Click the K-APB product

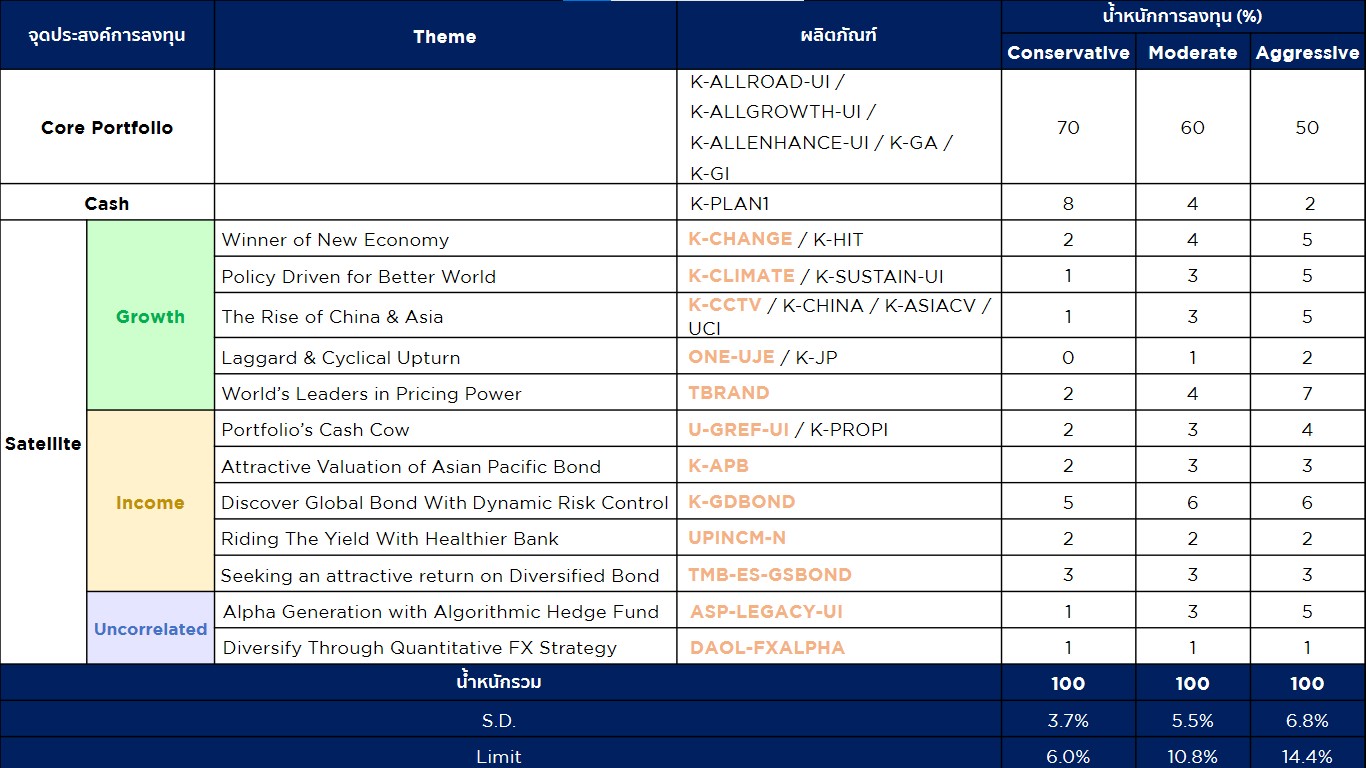click(x=718, y=466)
